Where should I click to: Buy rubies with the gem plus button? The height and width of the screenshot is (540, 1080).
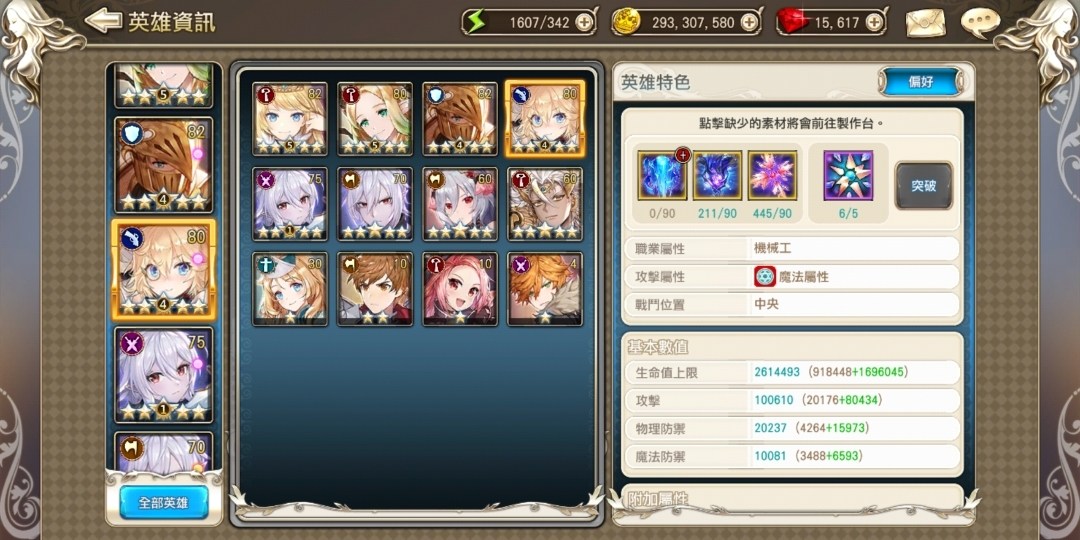click(873, 23)
